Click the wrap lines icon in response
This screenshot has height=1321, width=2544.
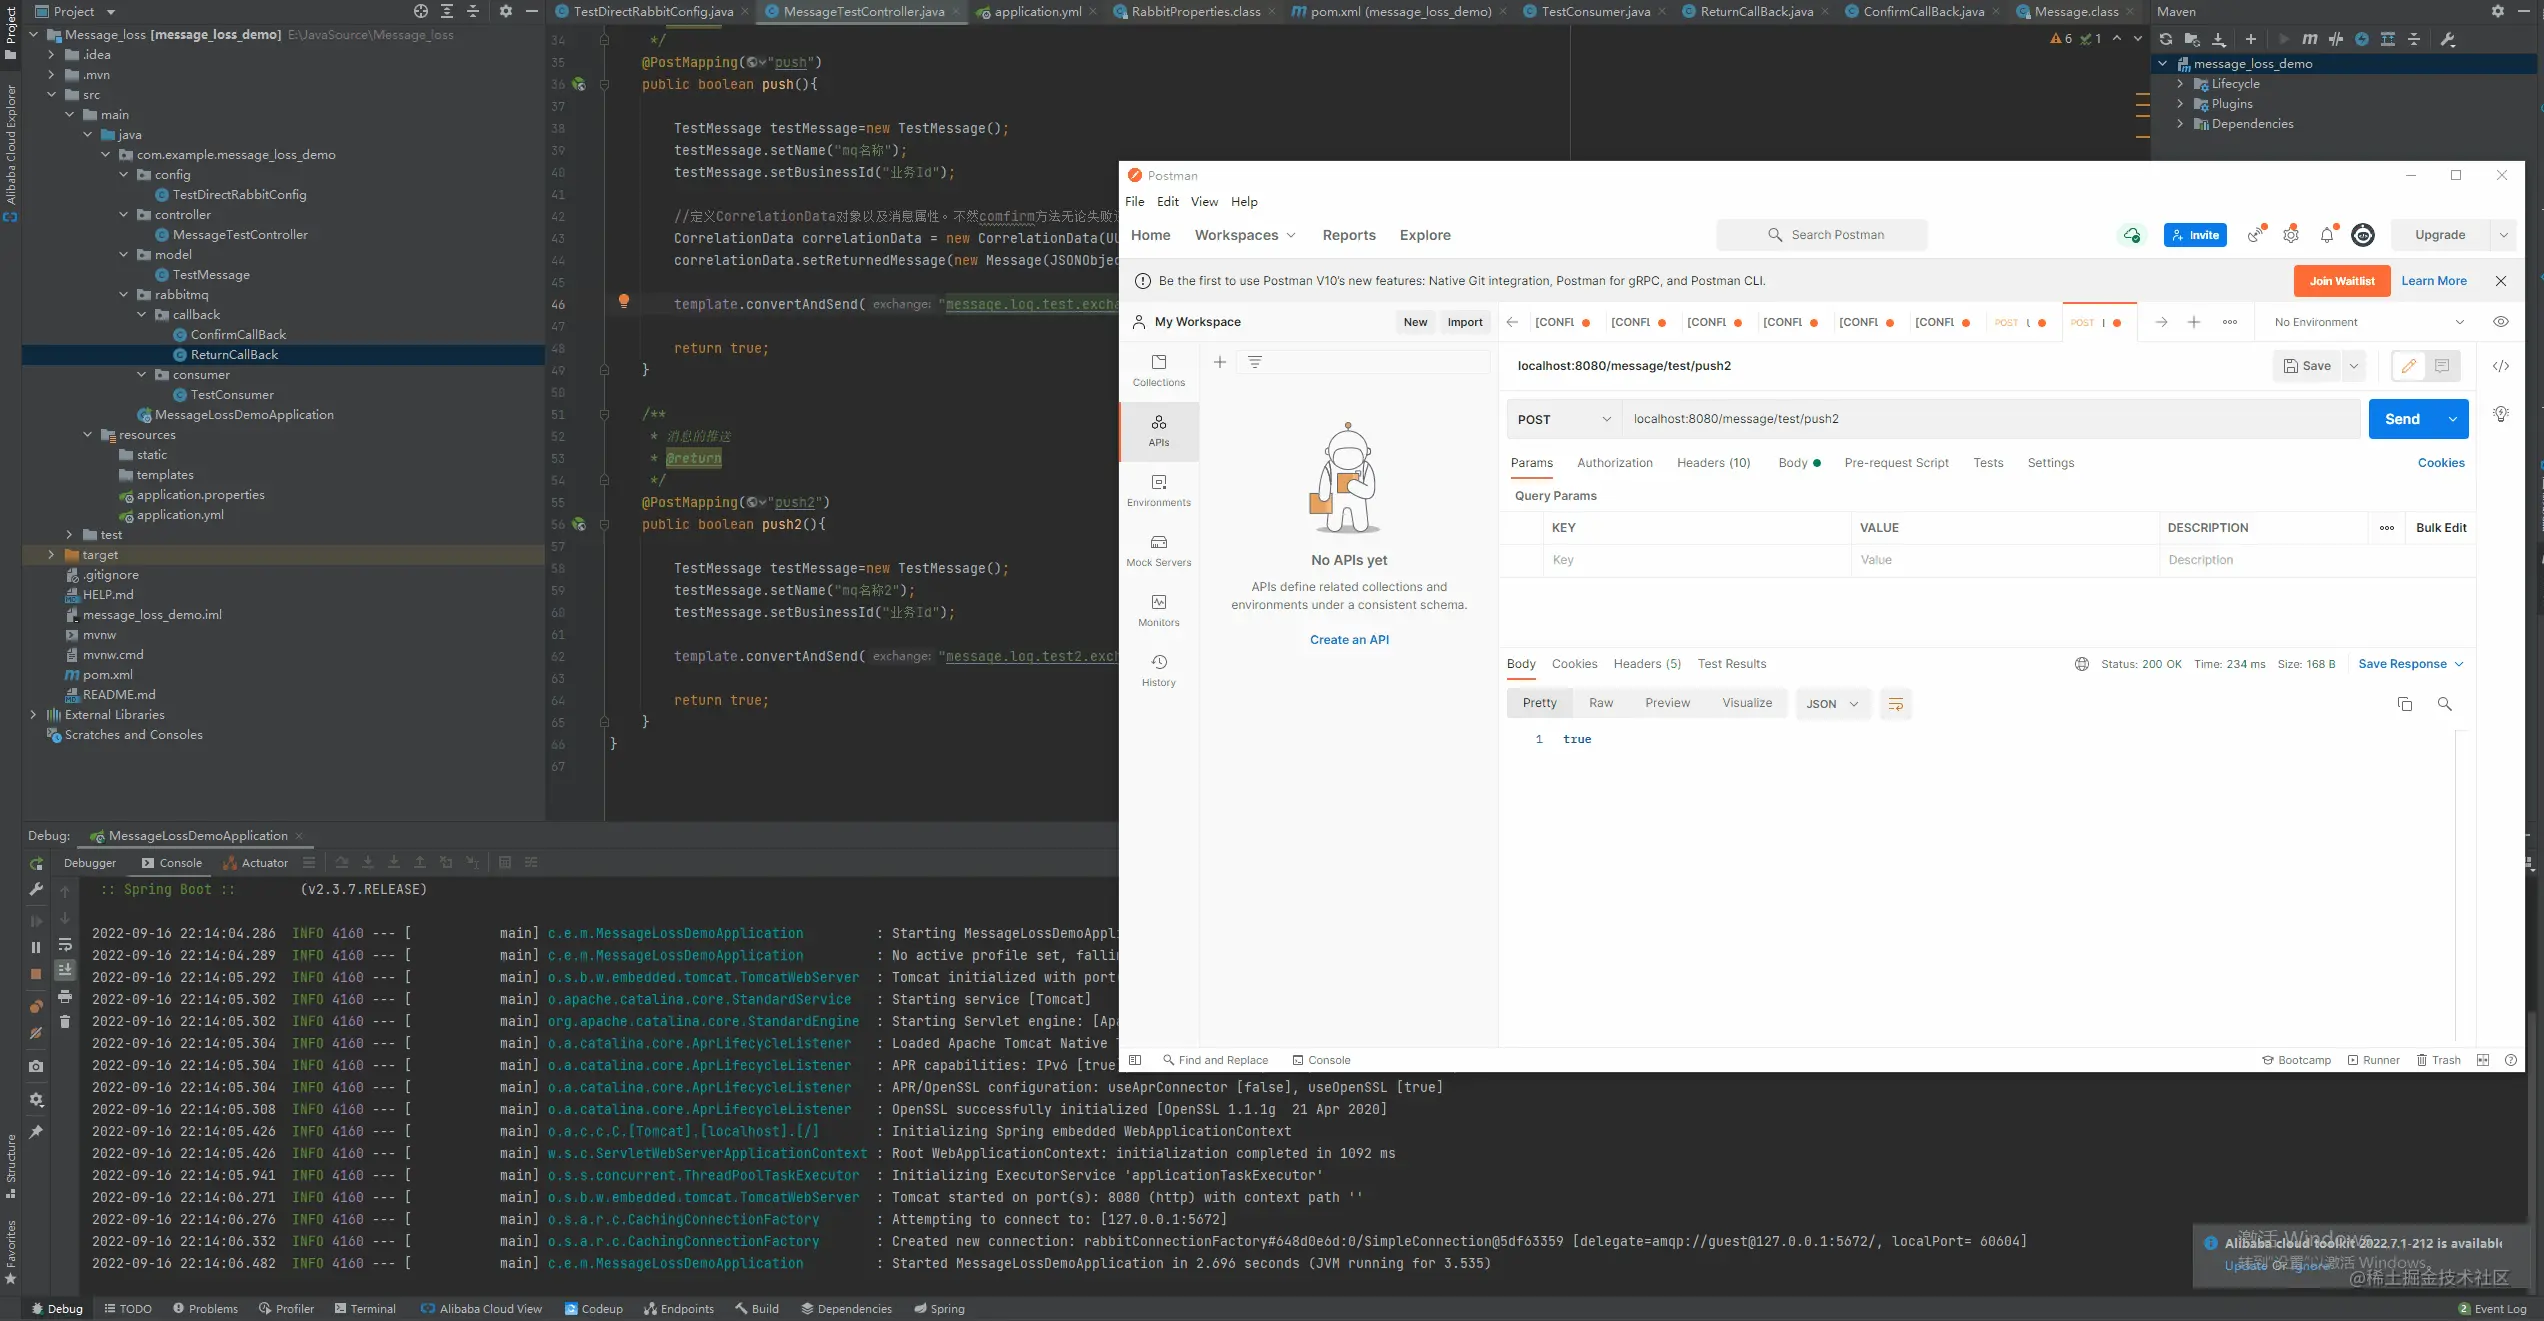[x=1895, y=704]
